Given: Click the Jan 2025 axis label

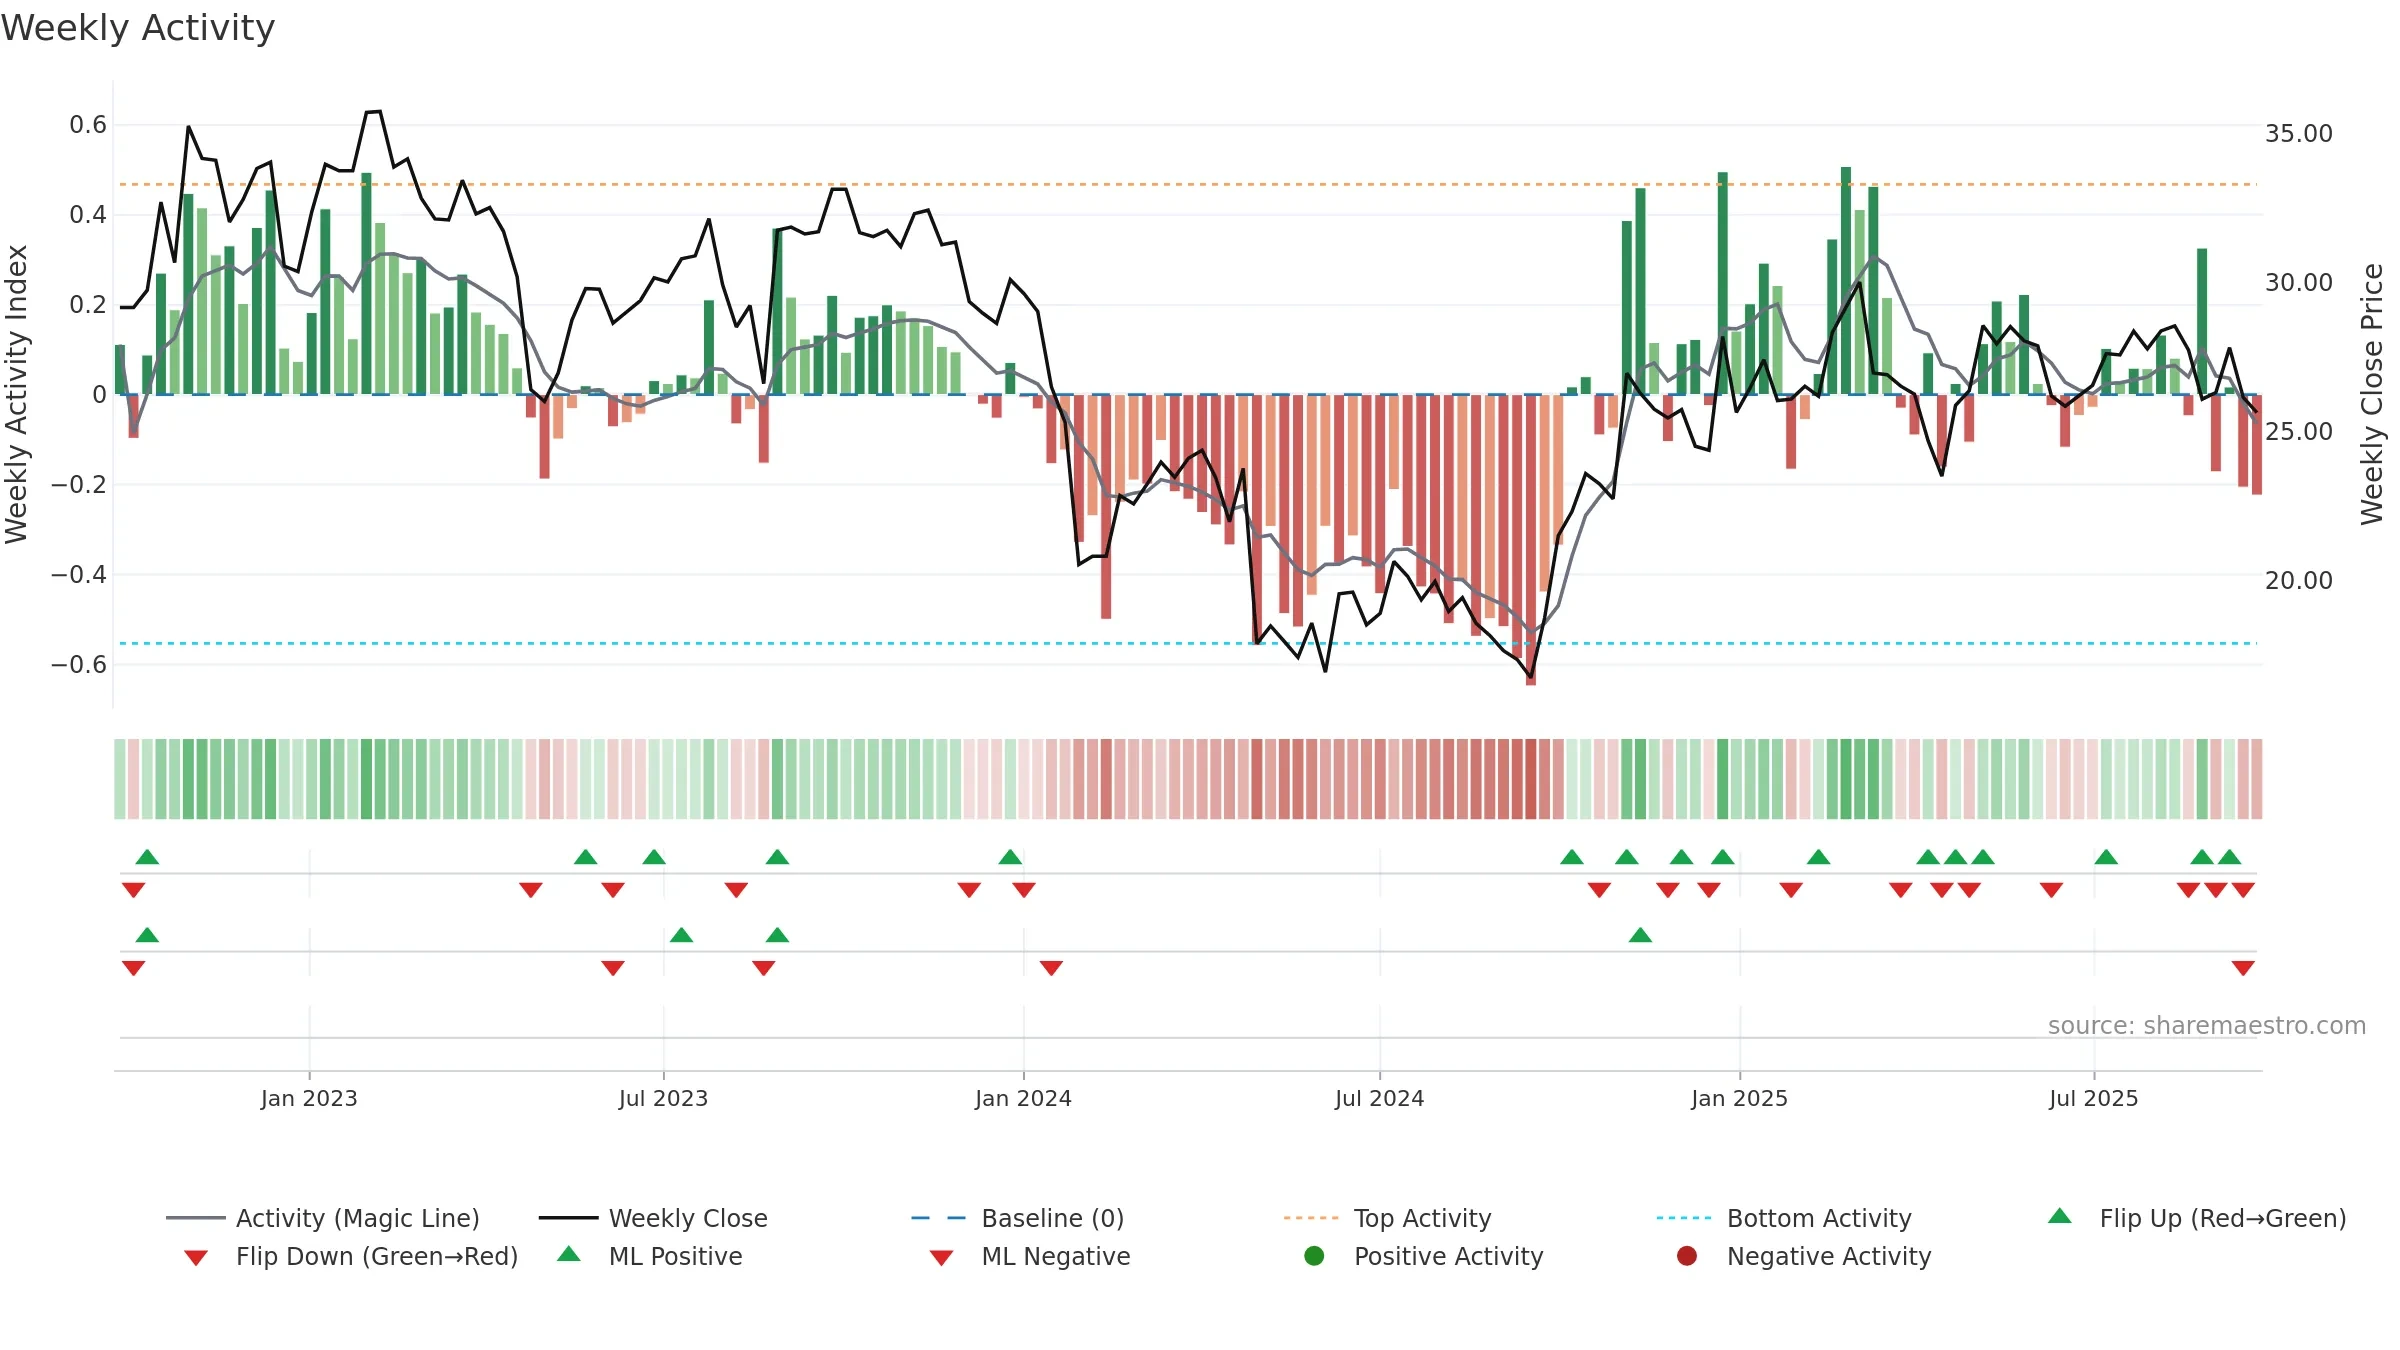Looking at the screenshot, I should pyautogui.click(x=1739, y=1098).
